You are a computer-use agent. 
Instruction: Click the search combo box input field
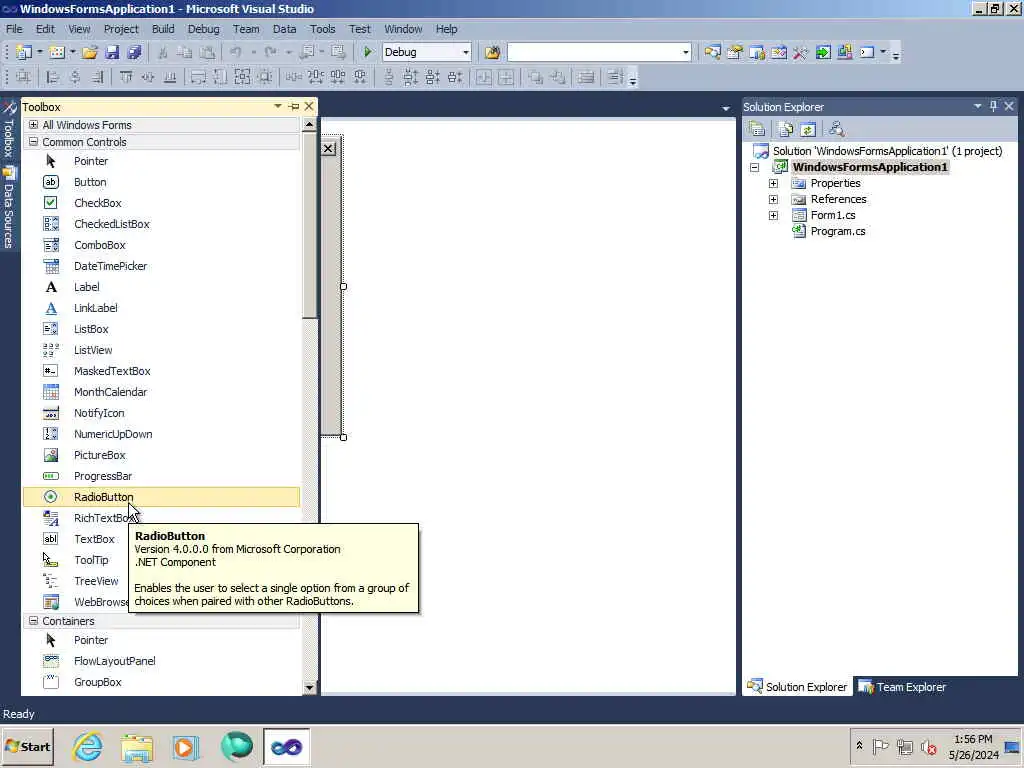click(593, 52)
